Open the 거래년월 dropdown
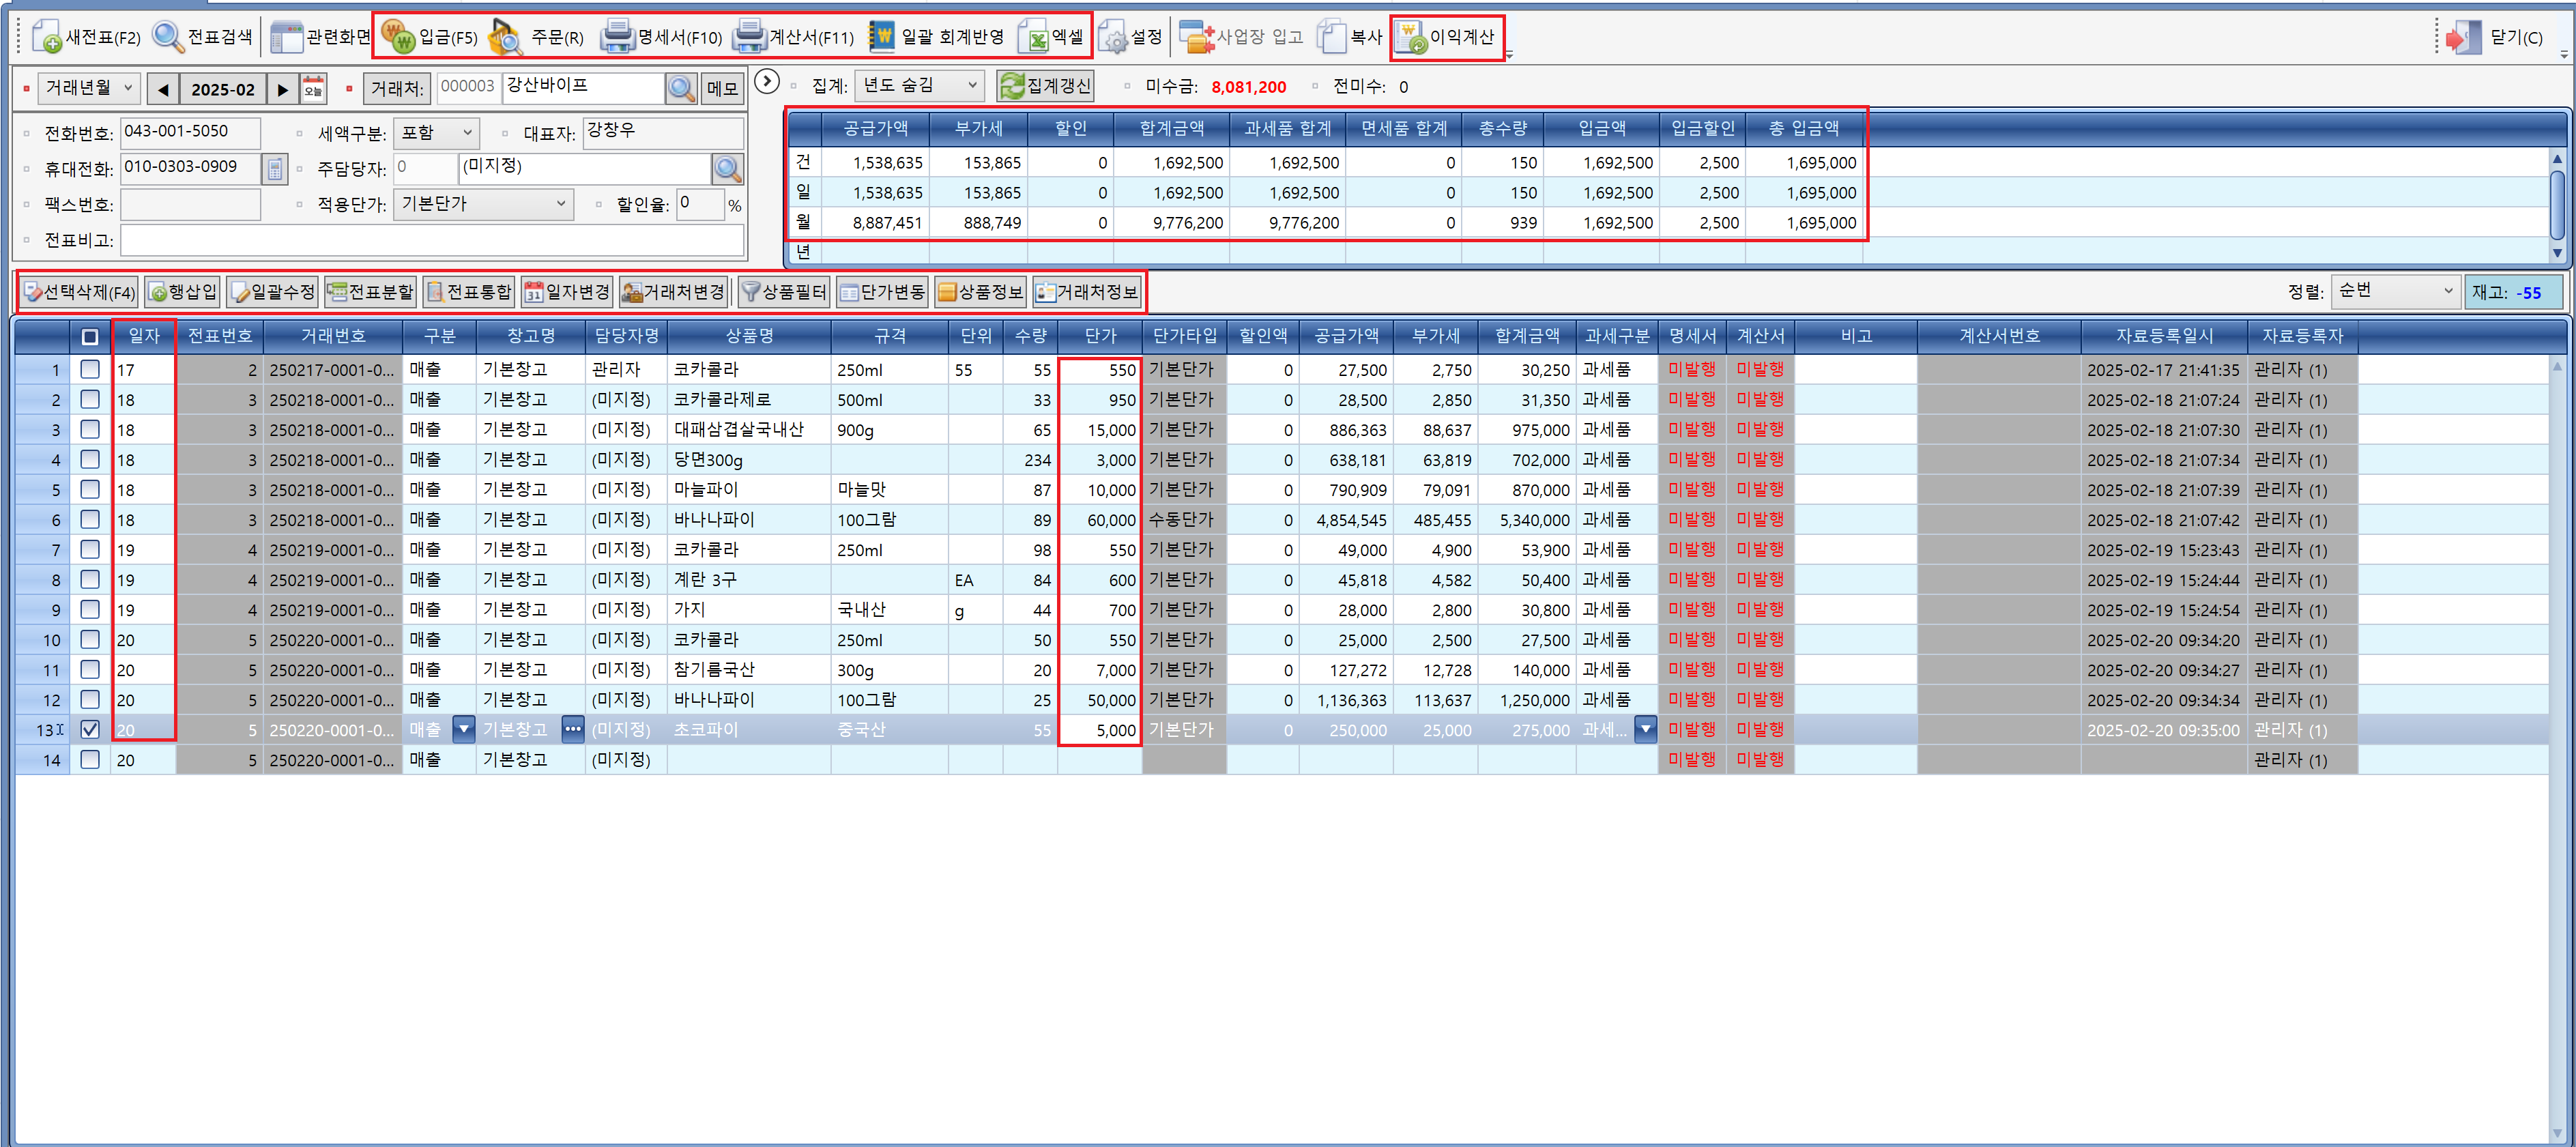The width and height of the screenshot is (2576, 1147). tap(88, 88)
